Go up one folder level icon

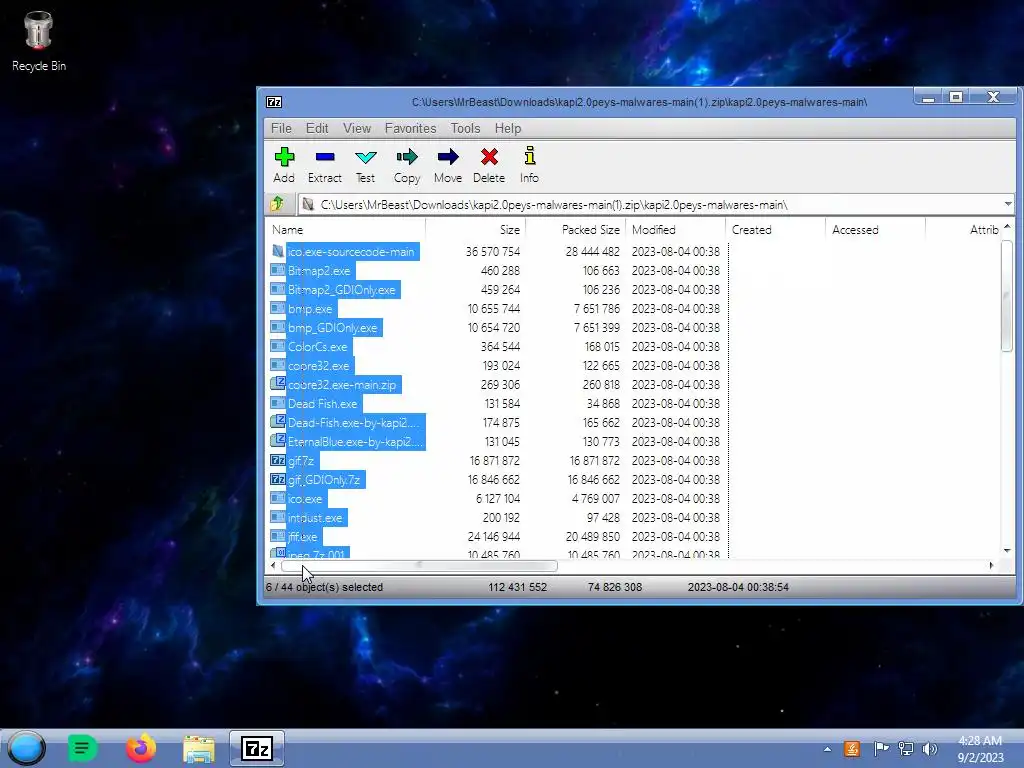pos(278,204)
